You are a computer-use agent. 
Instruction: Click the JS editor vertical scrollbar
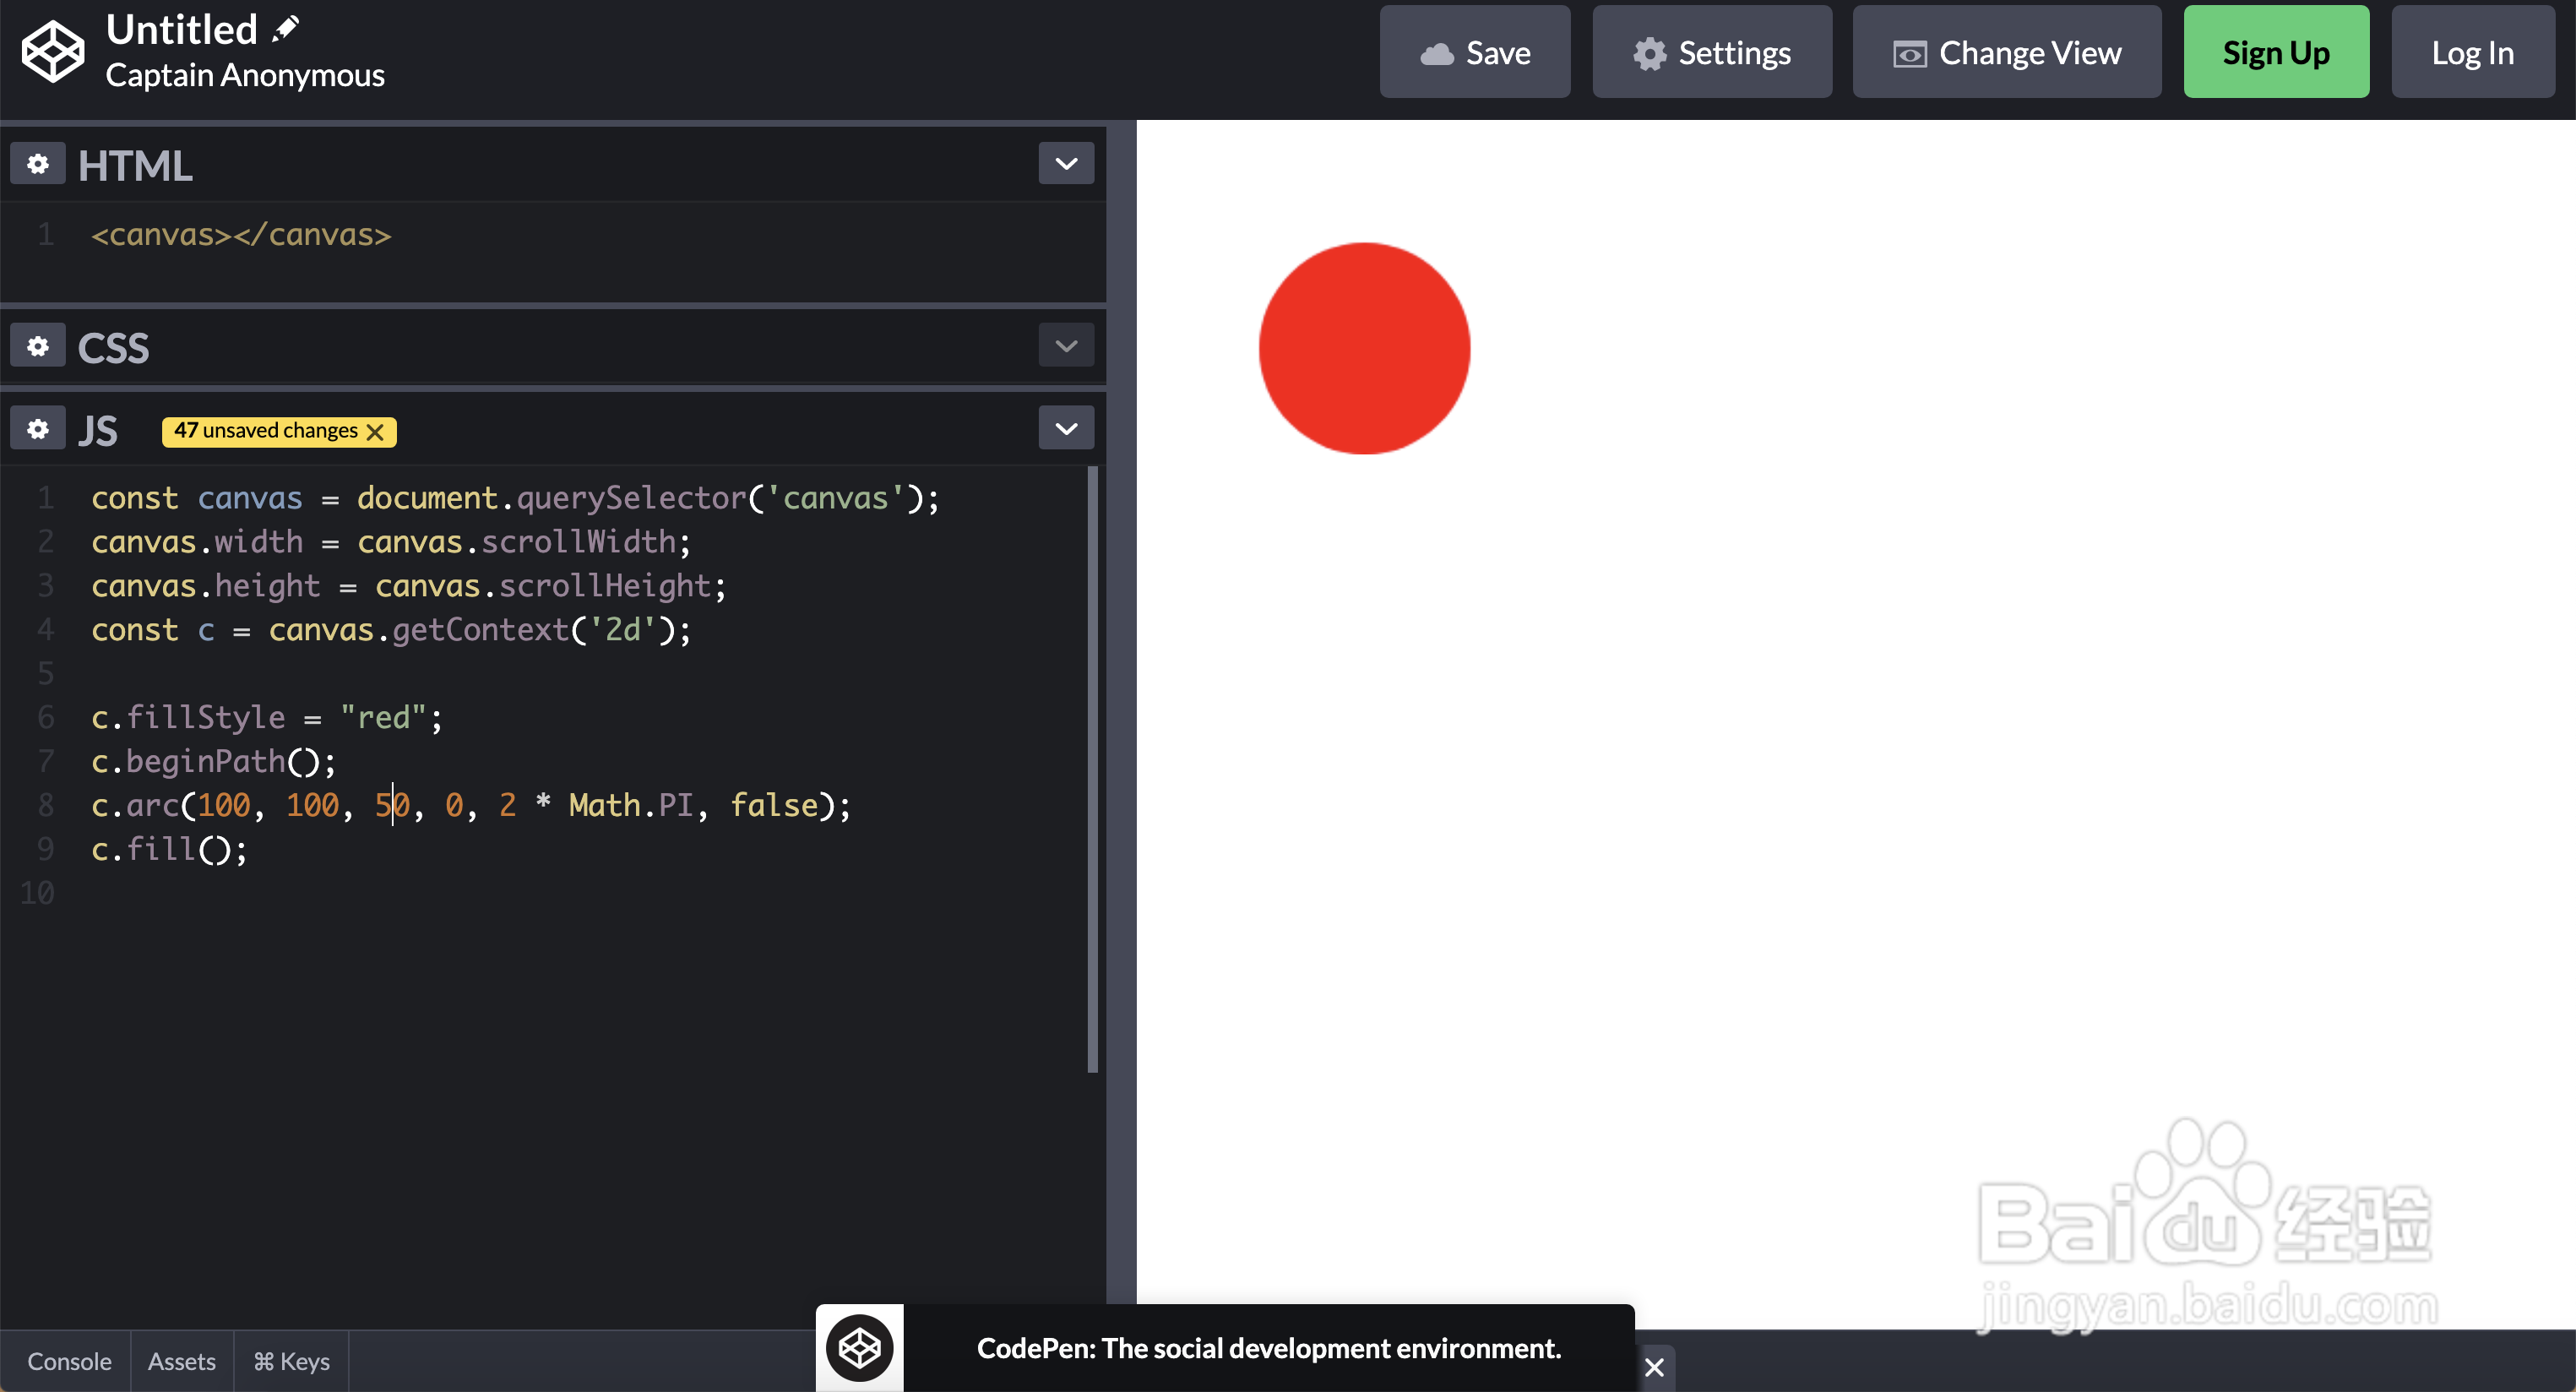tap(1092, 770)
